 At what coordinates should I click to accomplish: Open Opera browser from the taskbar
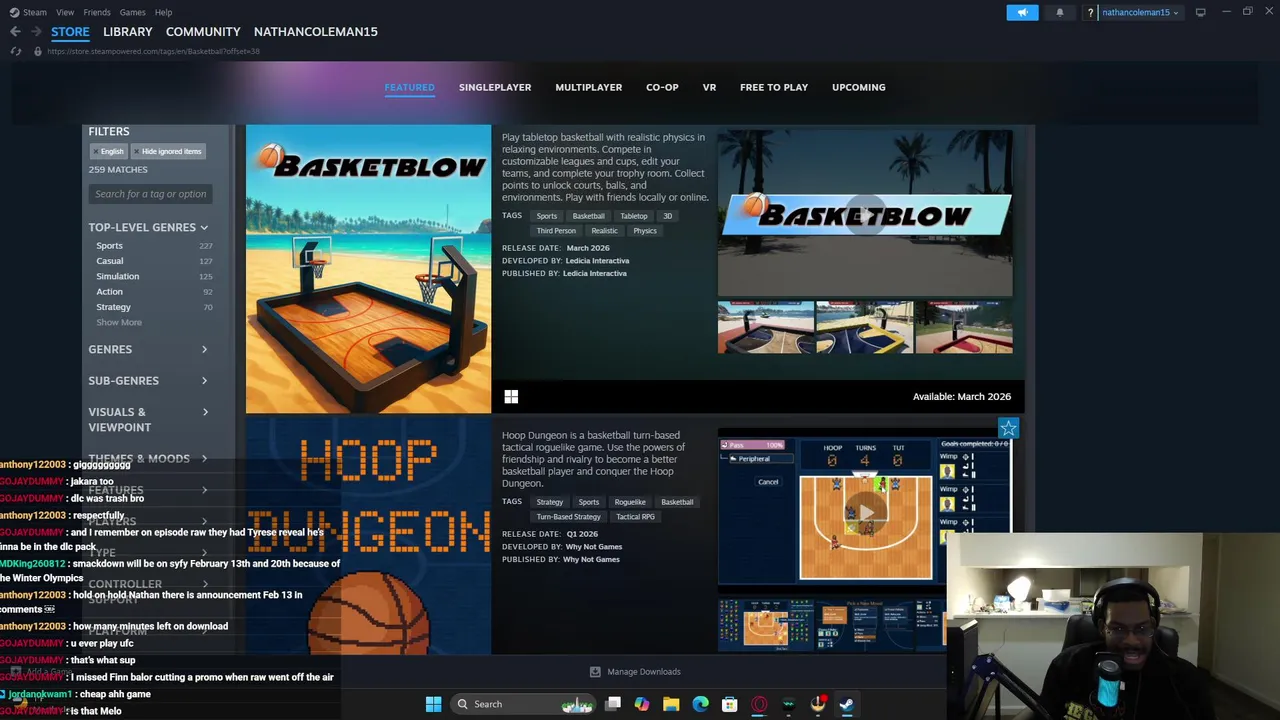click(x=759, y=704)
